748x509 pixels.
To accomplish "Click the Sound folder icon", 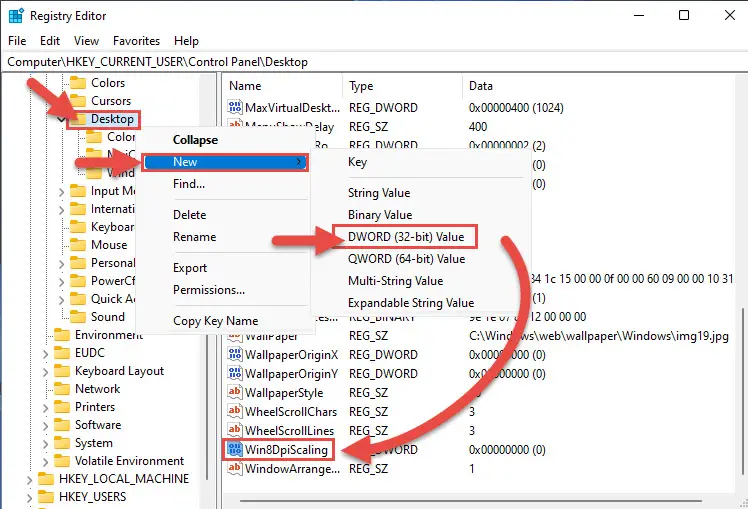I will 78,317.
